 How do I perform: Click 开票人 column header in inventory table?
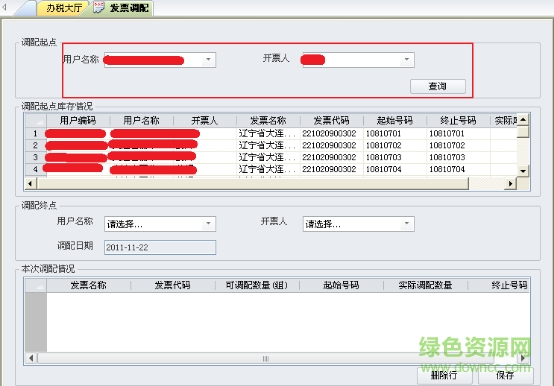(205, 120)
